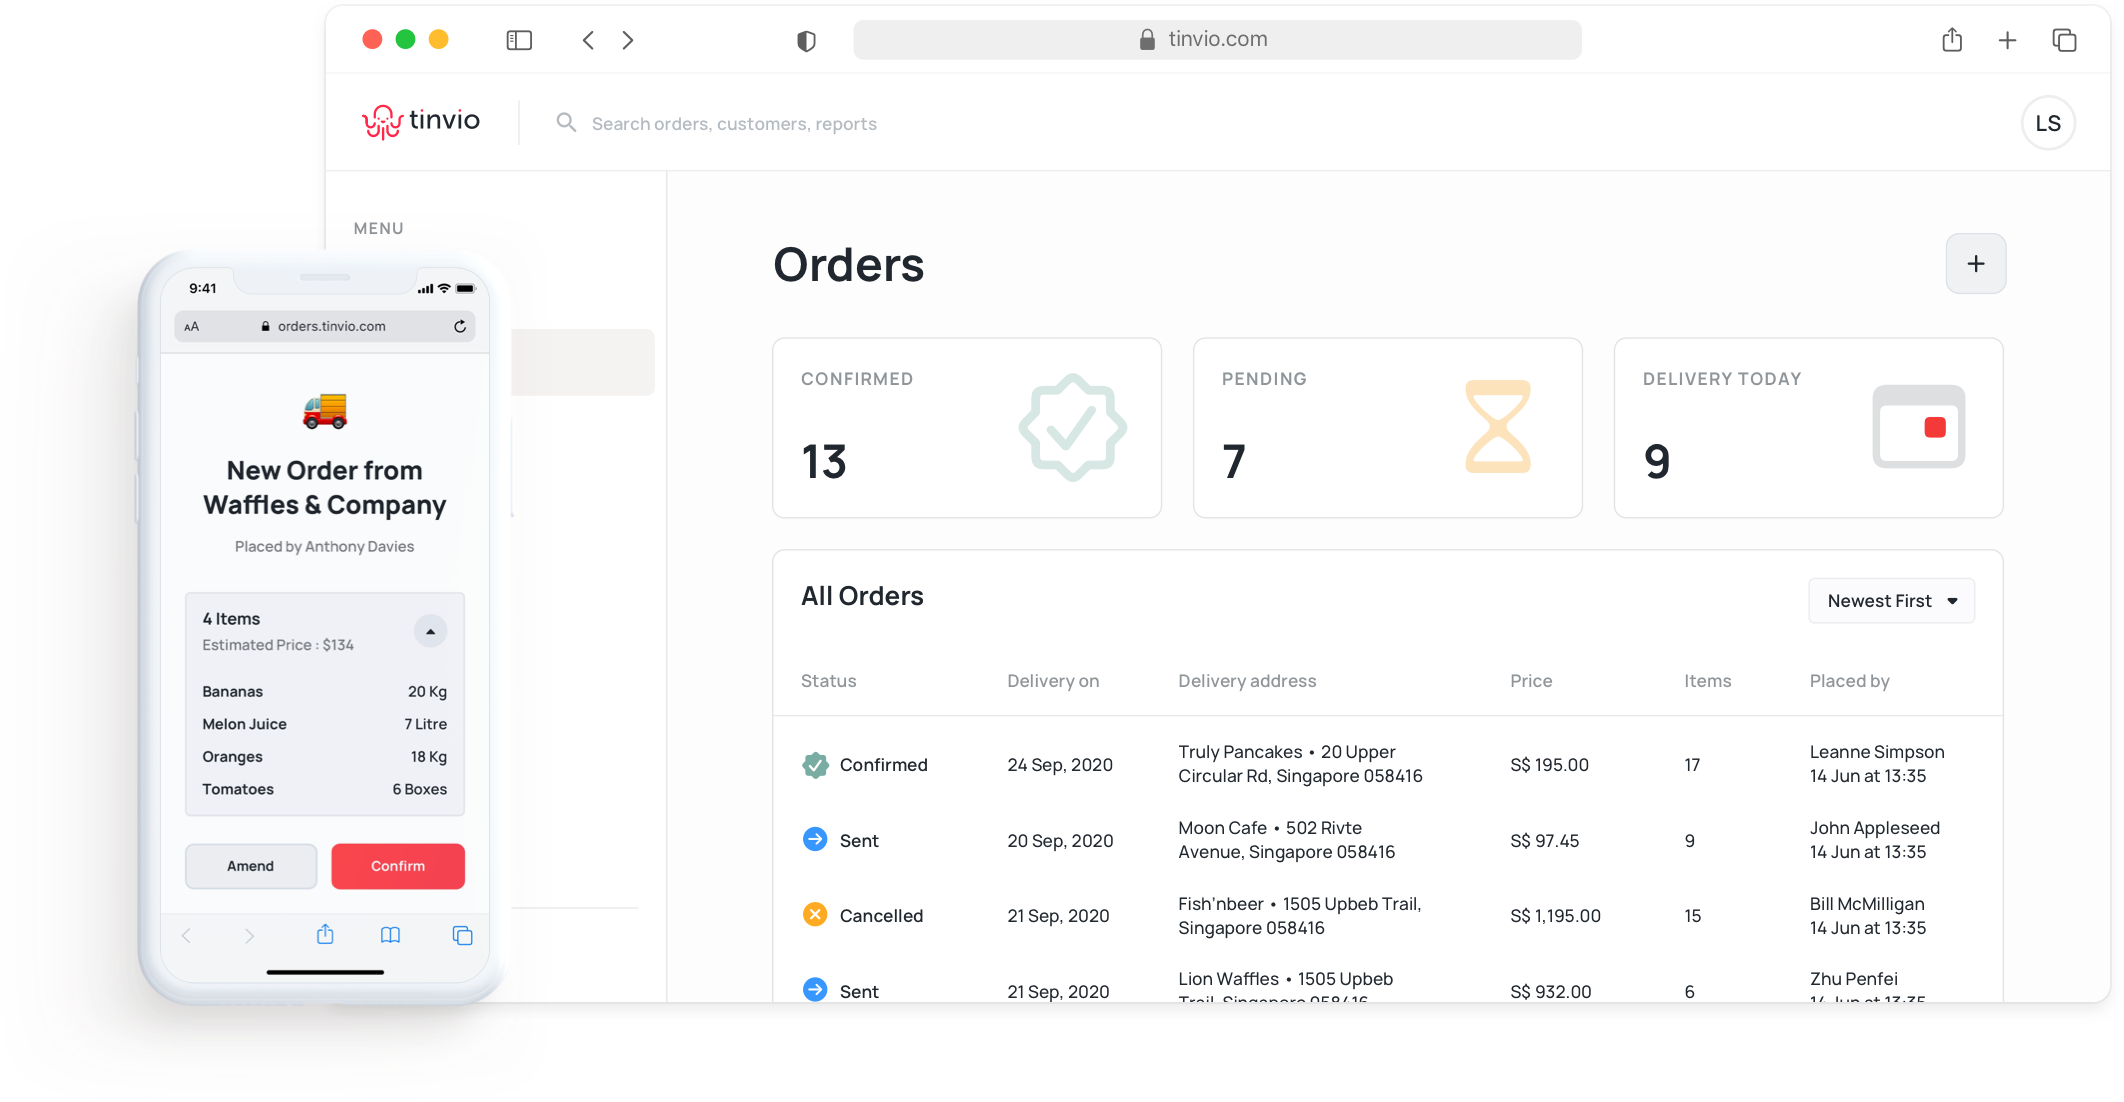The width and height of the screenshot is (2124, 1102).
Task: Click John Appleseed in Placed by
Action: pyautogui.click(x=1874, y=828)
